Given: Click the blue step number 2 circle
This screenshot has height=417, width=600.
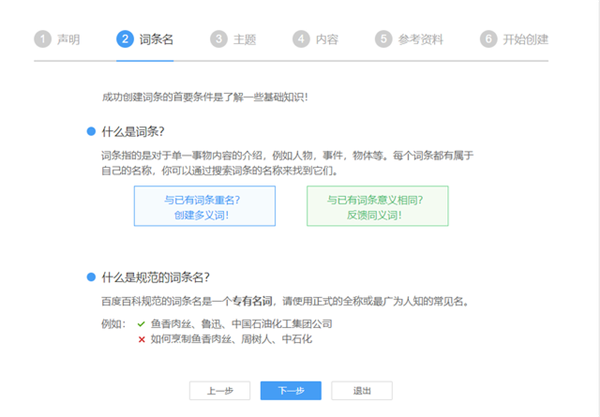Looking at the screenshot, I should coord(125,39).
